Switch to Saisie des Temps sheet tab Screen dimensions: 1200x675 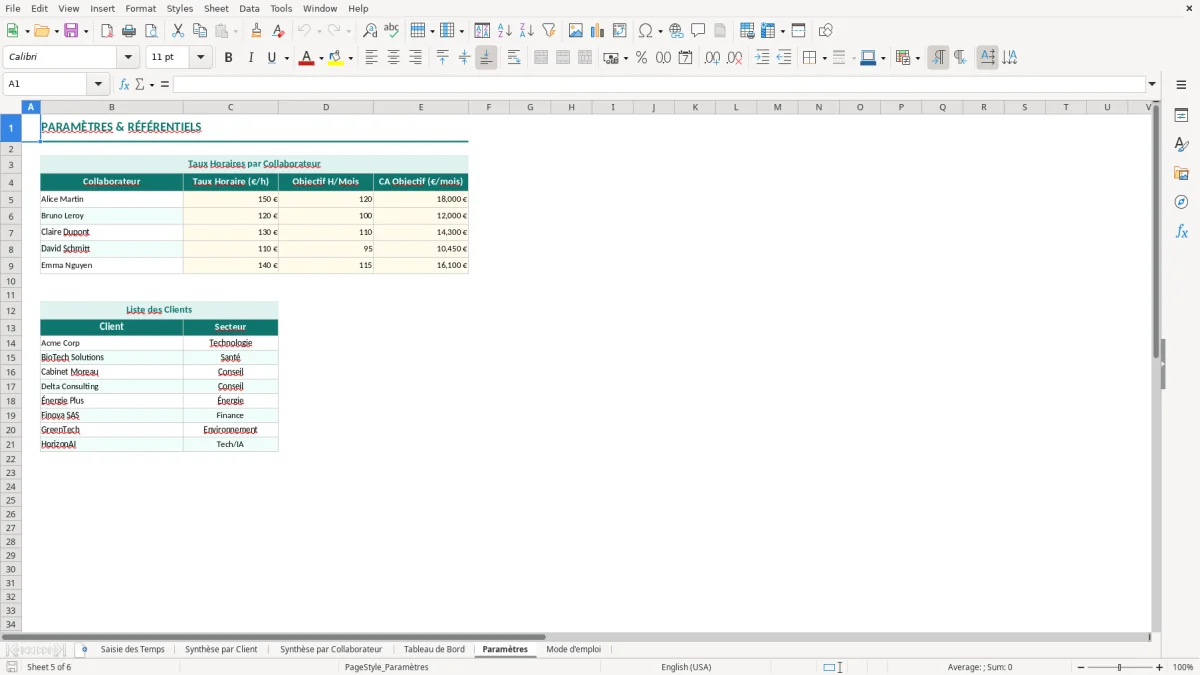(x=132, y=649)
